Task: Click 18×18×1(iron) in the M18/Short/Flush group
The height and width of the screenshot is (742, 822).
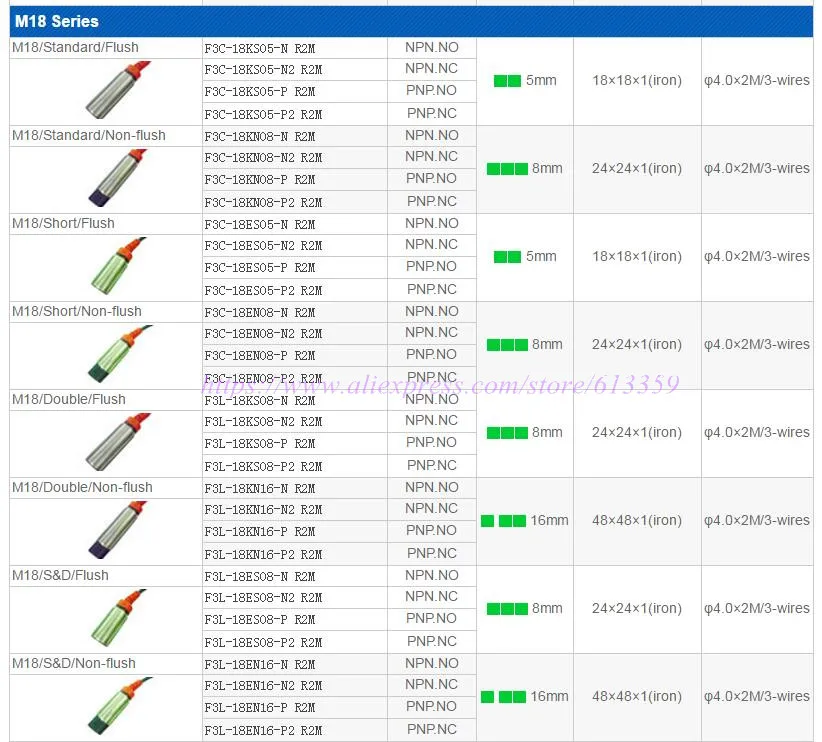Action: (x=637, y=256)
